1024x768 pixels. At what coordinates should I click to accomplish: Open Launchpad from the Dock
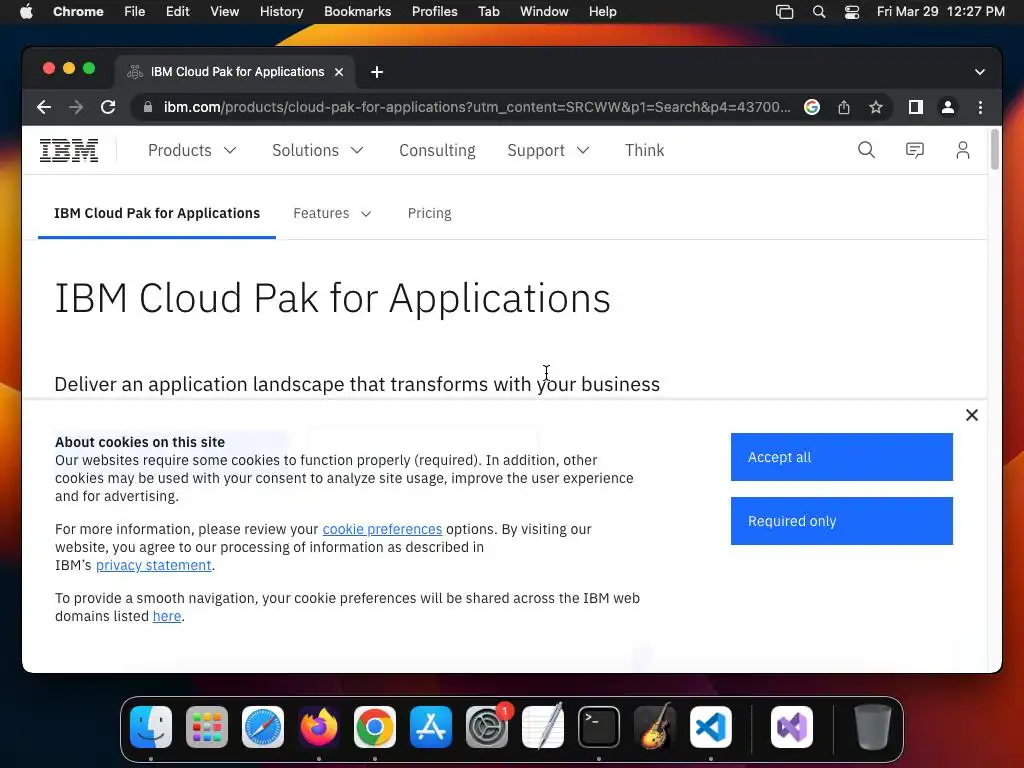pos(207,727)
